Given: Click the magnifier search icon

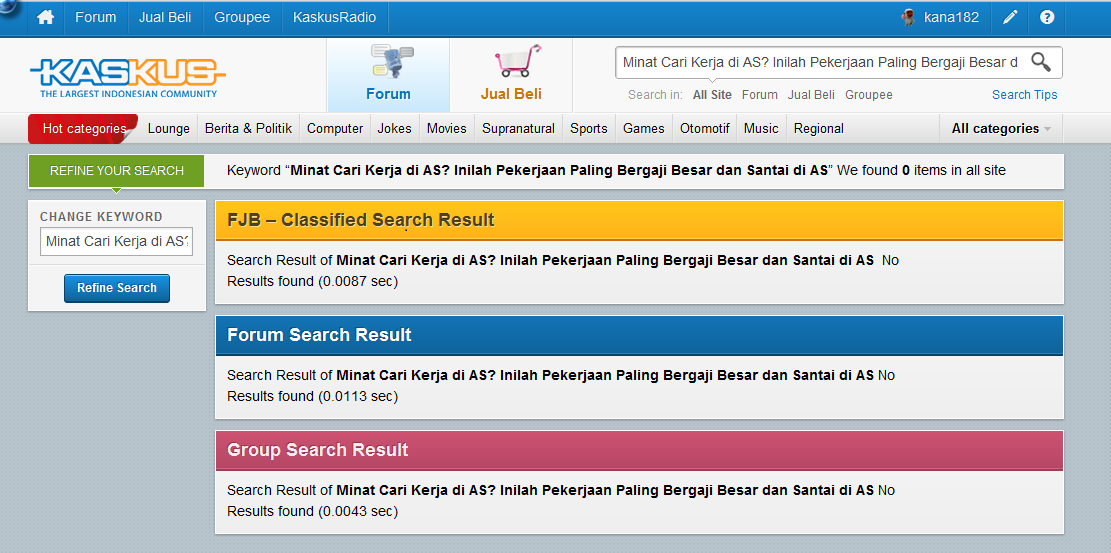Looking at the screenshot, I should [1041, 62].
